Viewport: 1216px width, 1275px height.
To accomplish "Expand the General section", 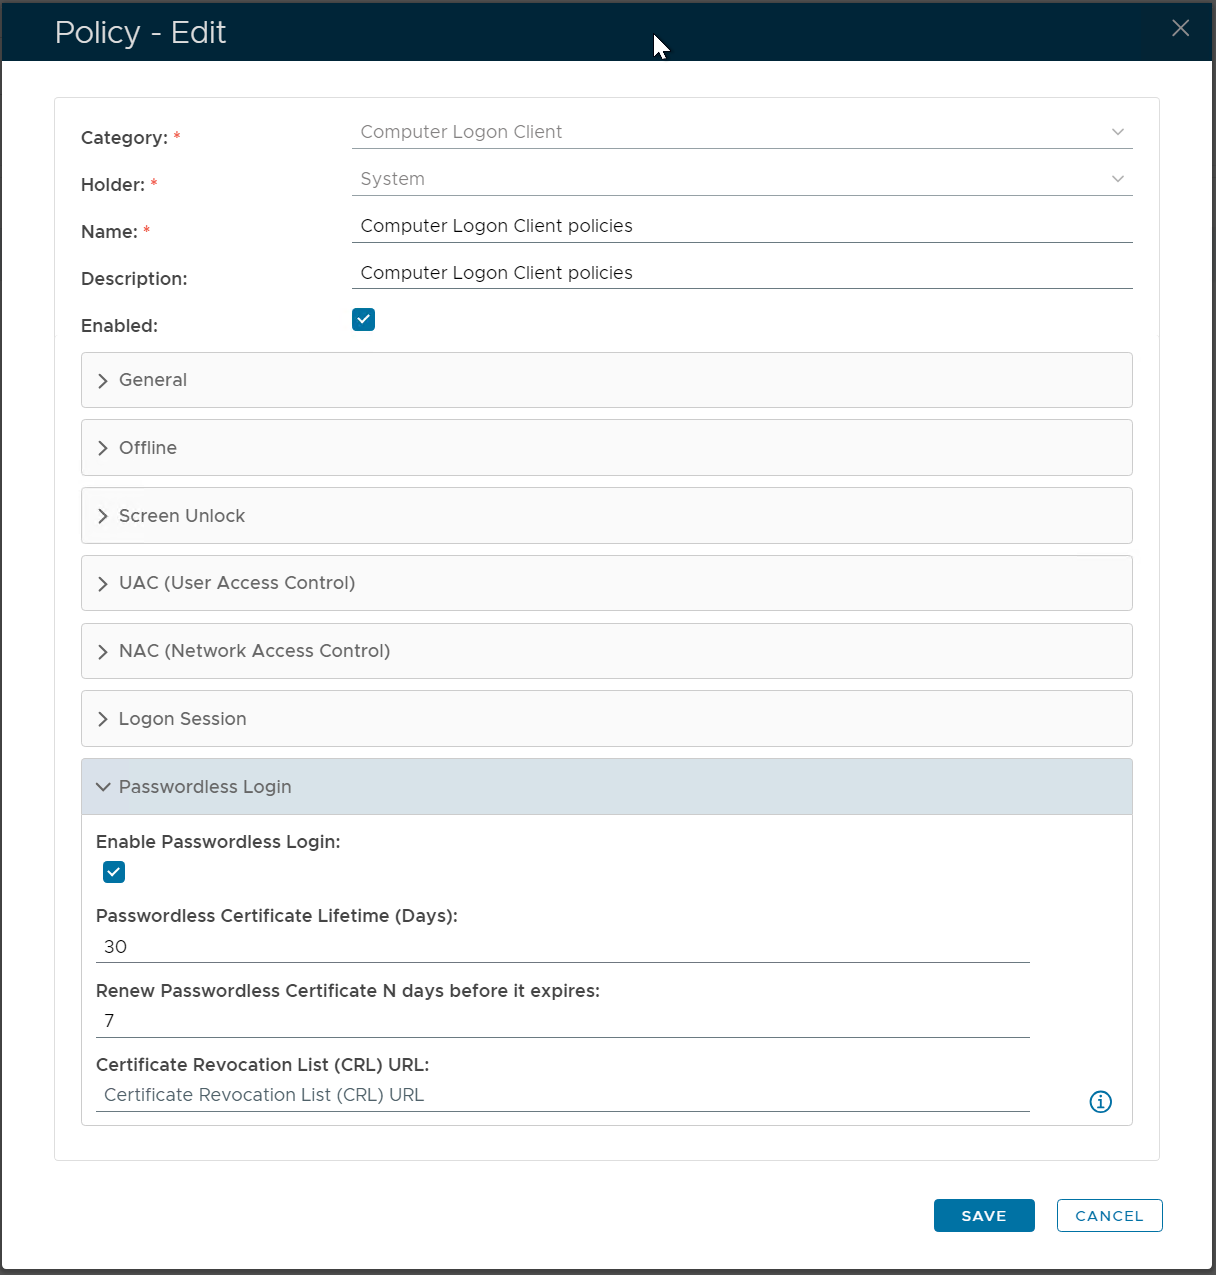I will pos(606,380).
